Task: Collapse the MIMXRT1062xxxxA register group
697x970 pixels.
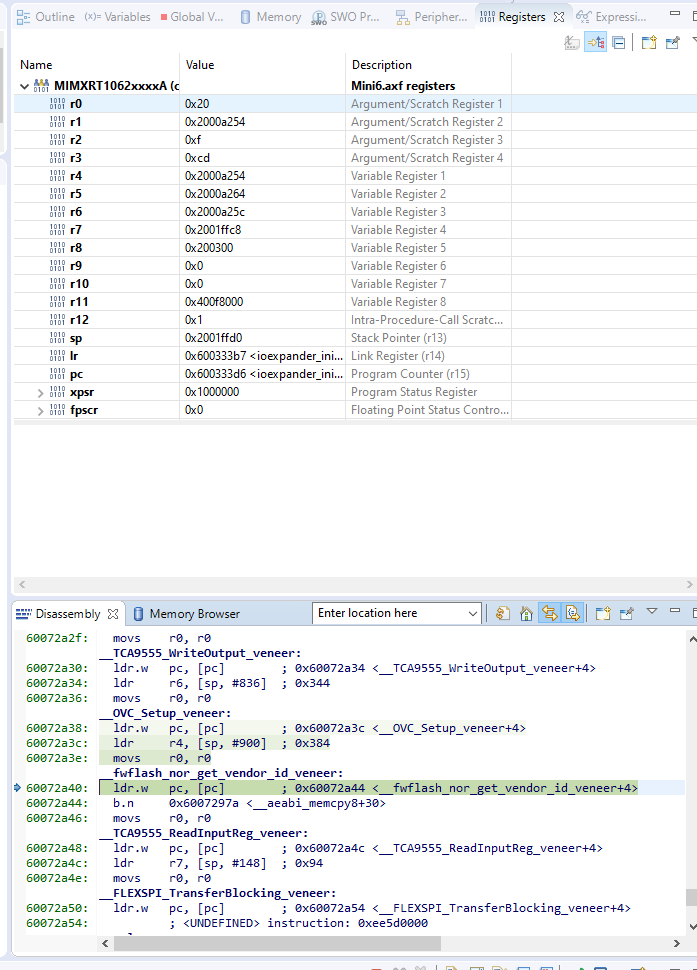Action: pyautogui.click(x=24, y=86)
